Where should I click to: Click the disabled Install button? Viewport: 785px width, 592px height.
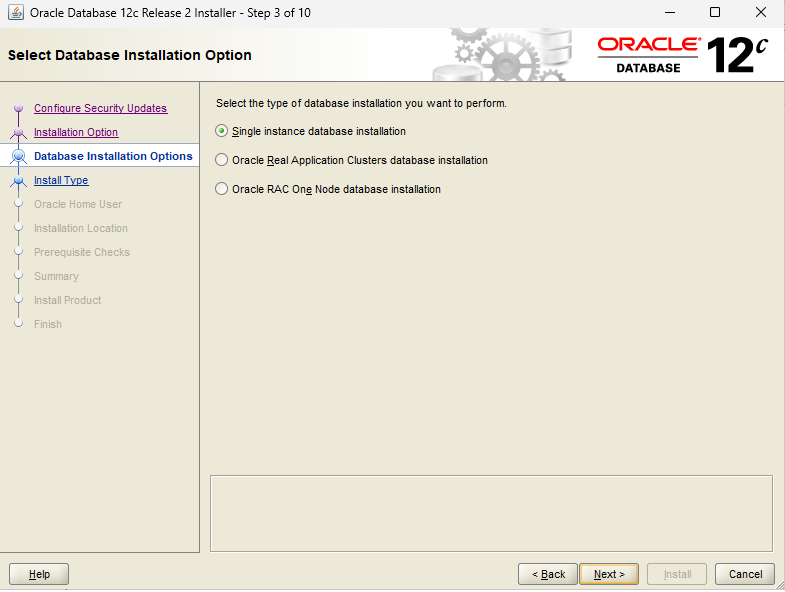677,574
